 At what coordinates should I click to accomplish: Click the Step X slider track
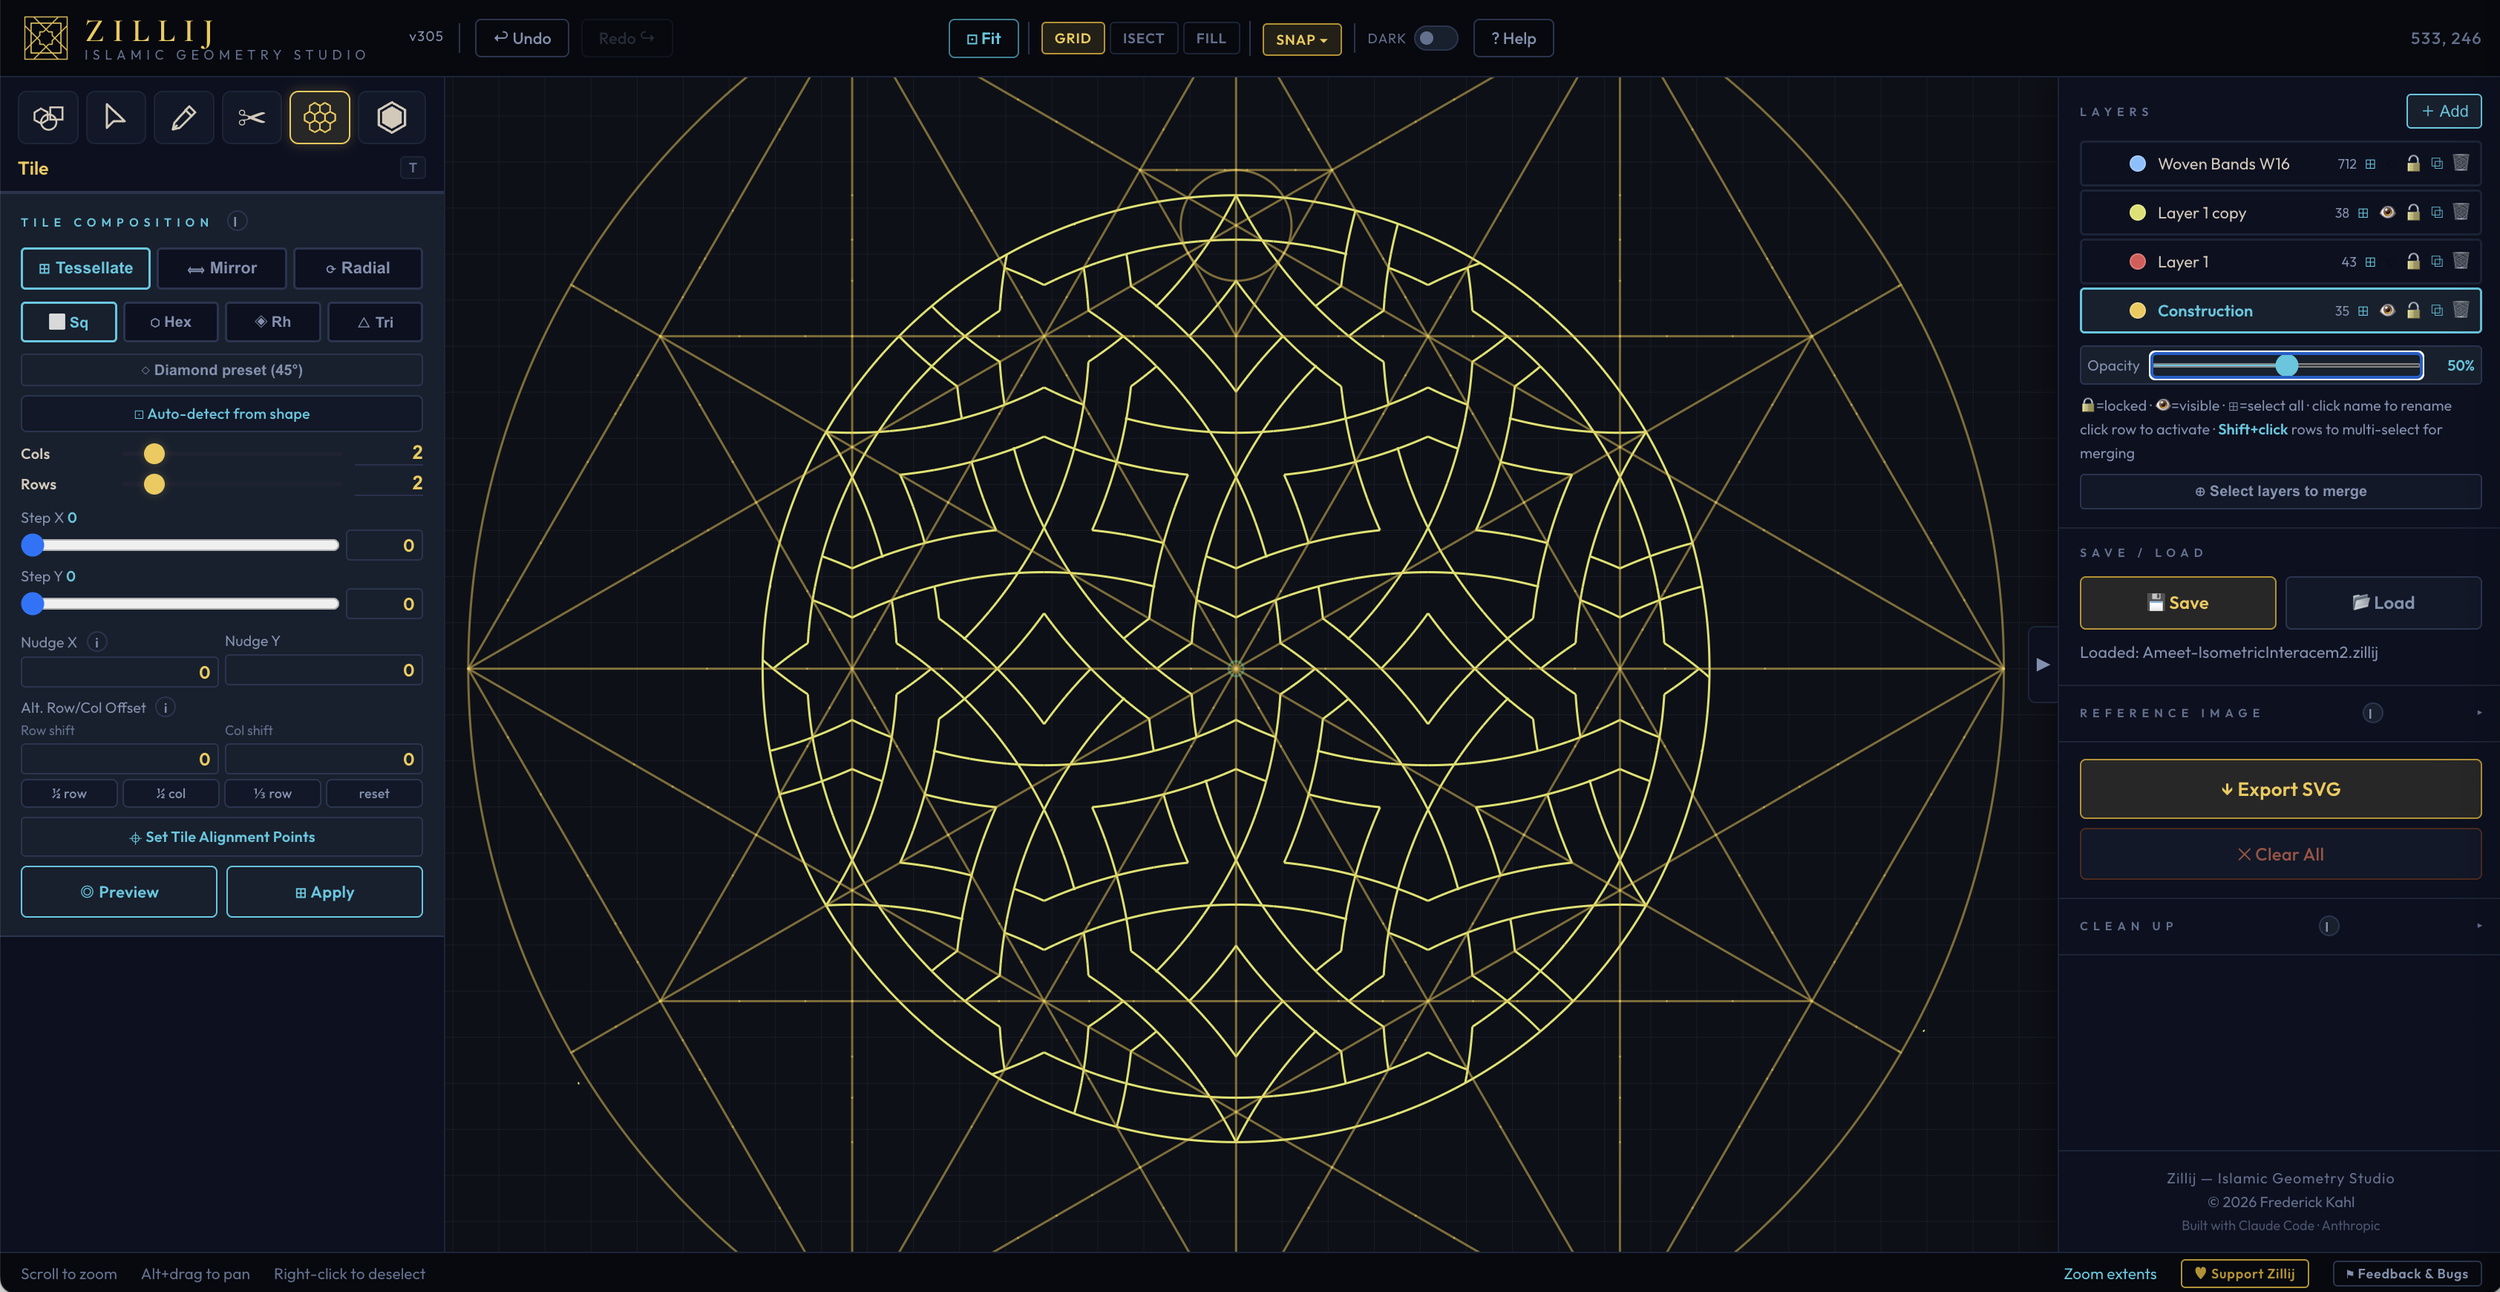(180, 545)
